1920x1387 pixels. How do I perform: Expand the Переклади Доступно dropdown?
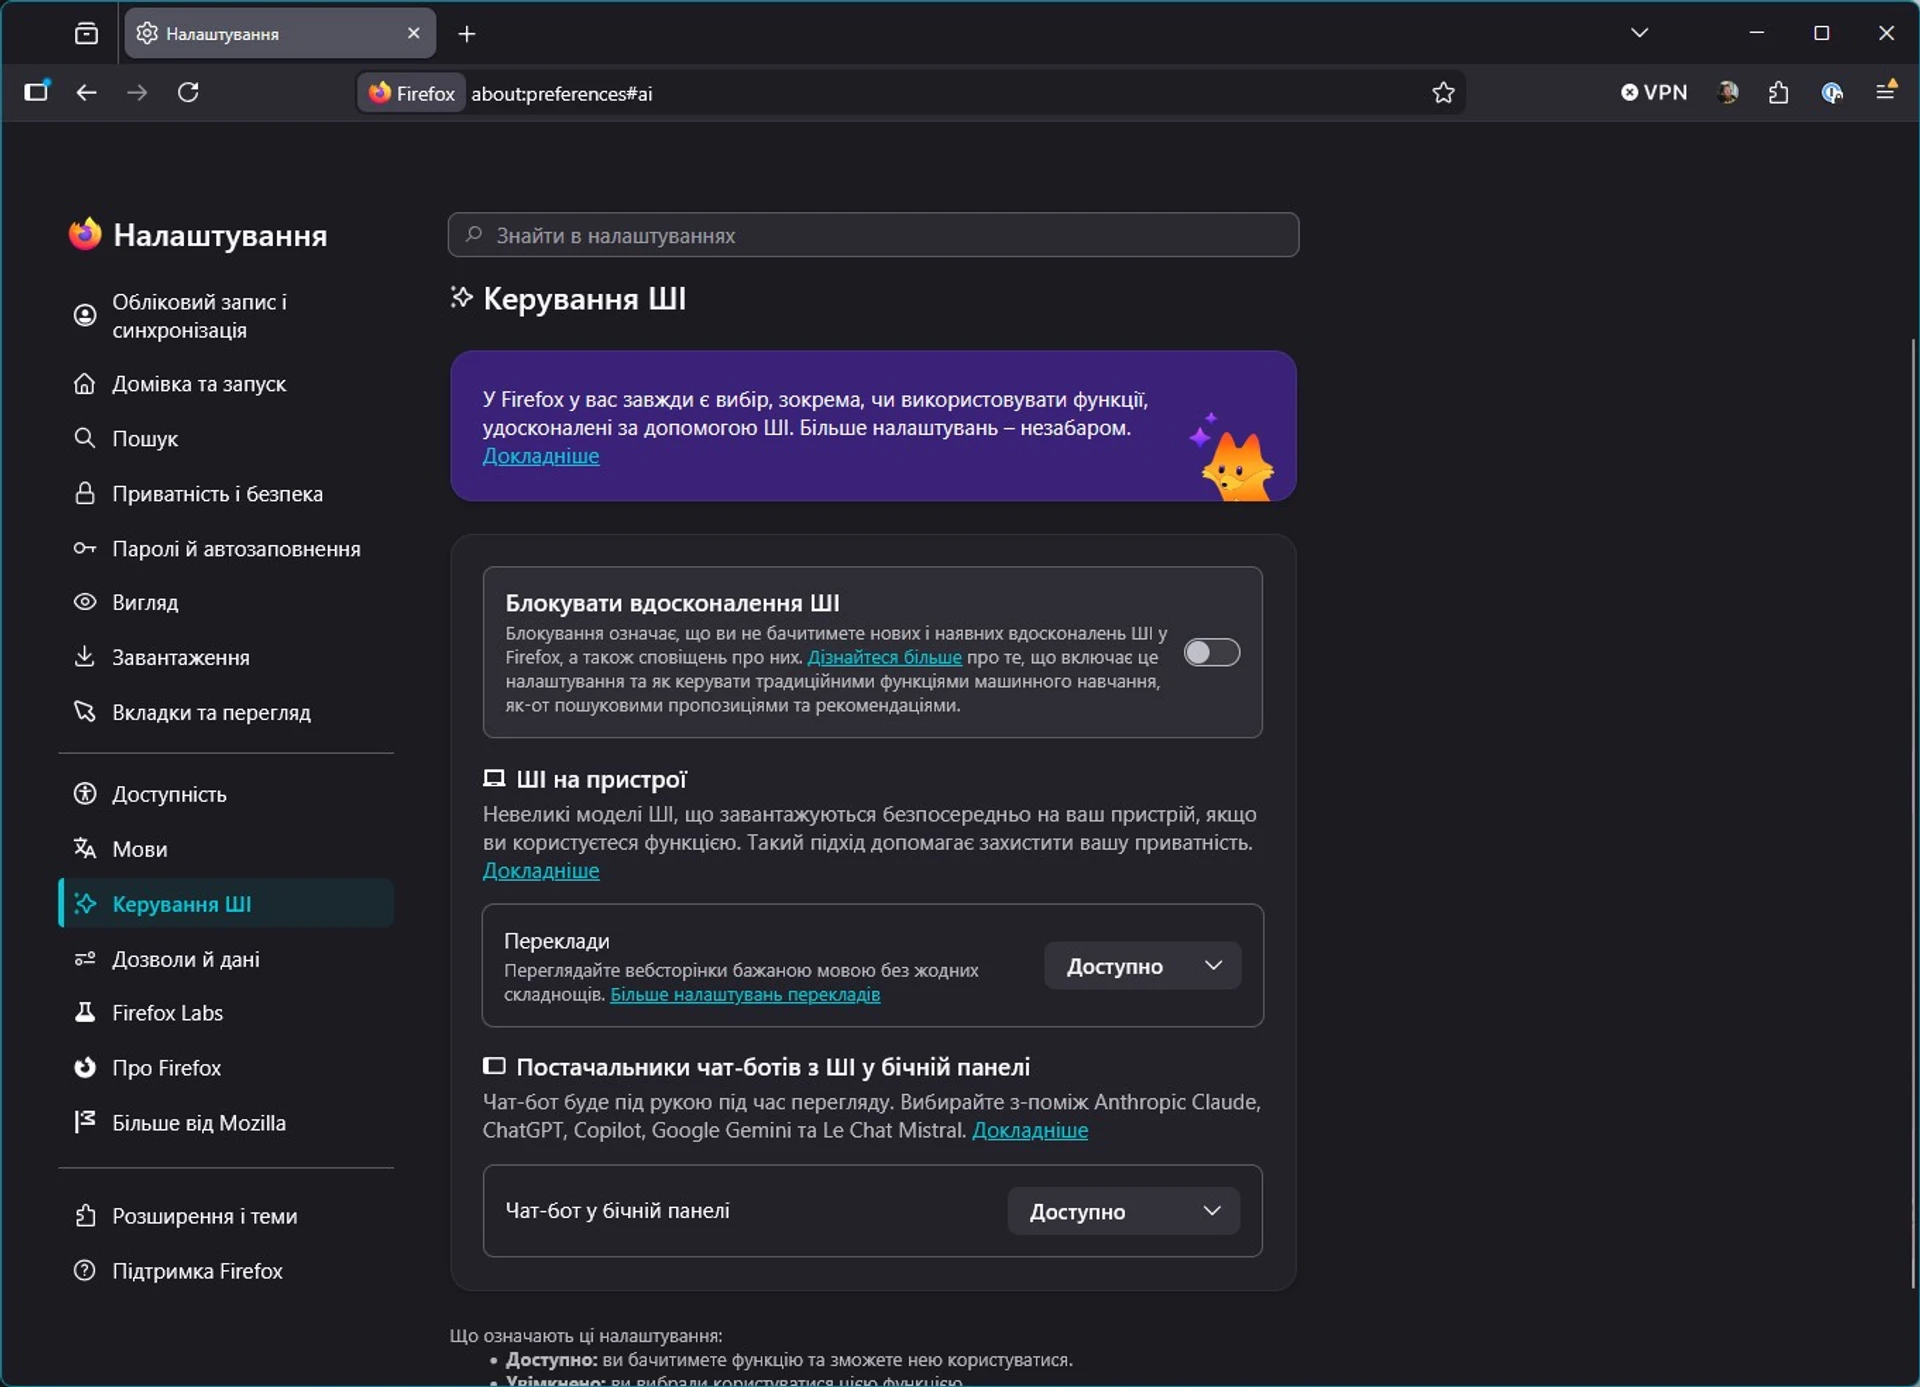[1143, 966]
